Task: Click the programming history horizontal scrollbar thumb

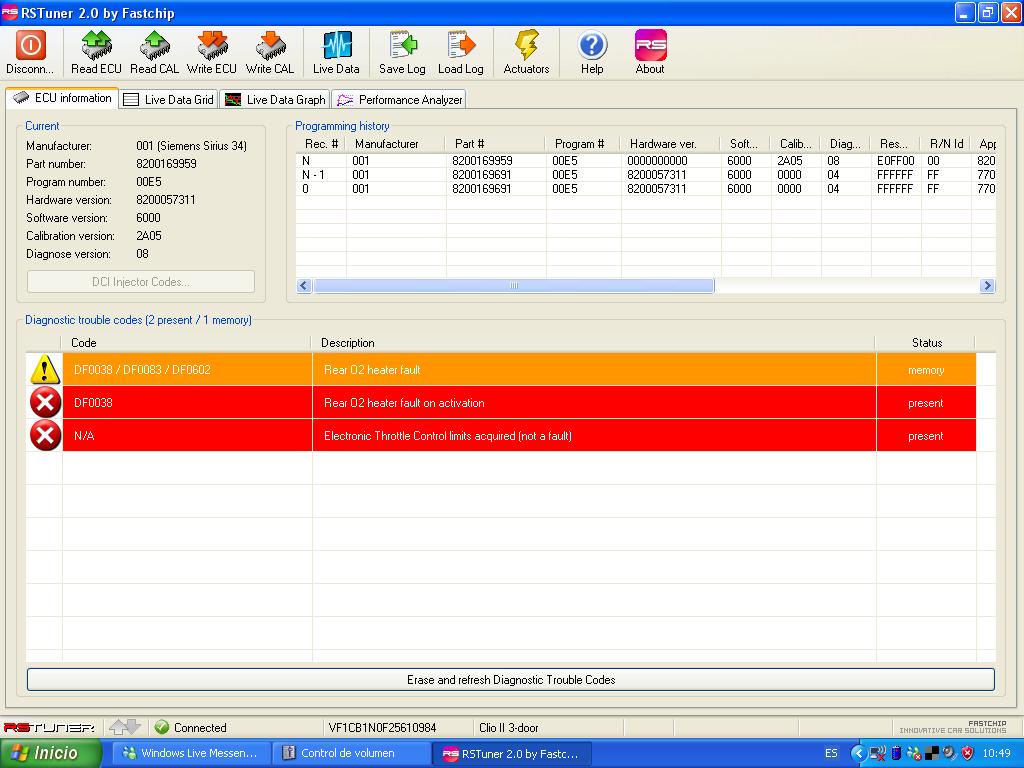Action: [x=514, y=285]
